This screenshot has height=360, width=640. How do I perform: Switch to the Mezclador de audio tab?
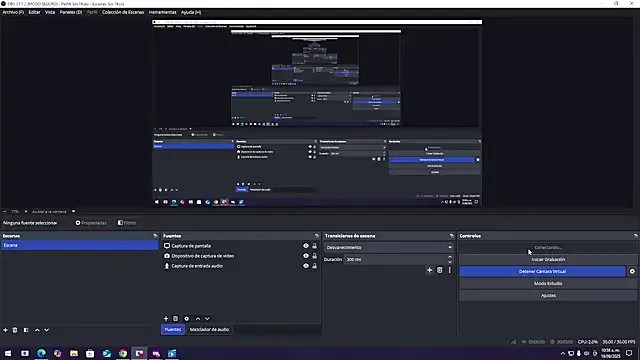(x=209, y=329)
